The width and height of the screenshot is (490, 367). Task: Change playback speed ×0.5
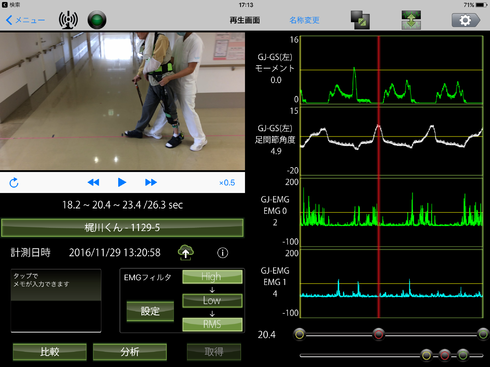[227, 183]
